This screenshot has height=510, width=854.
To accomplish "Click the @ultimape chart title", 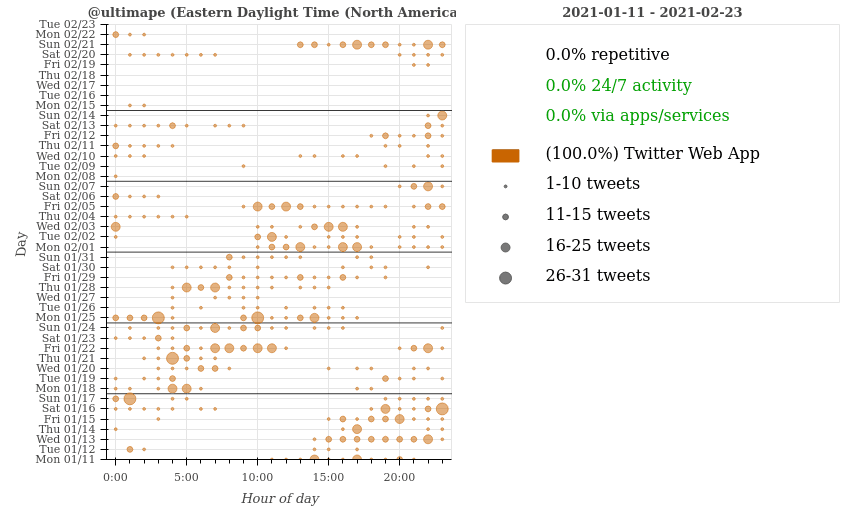I will point(272,12).
